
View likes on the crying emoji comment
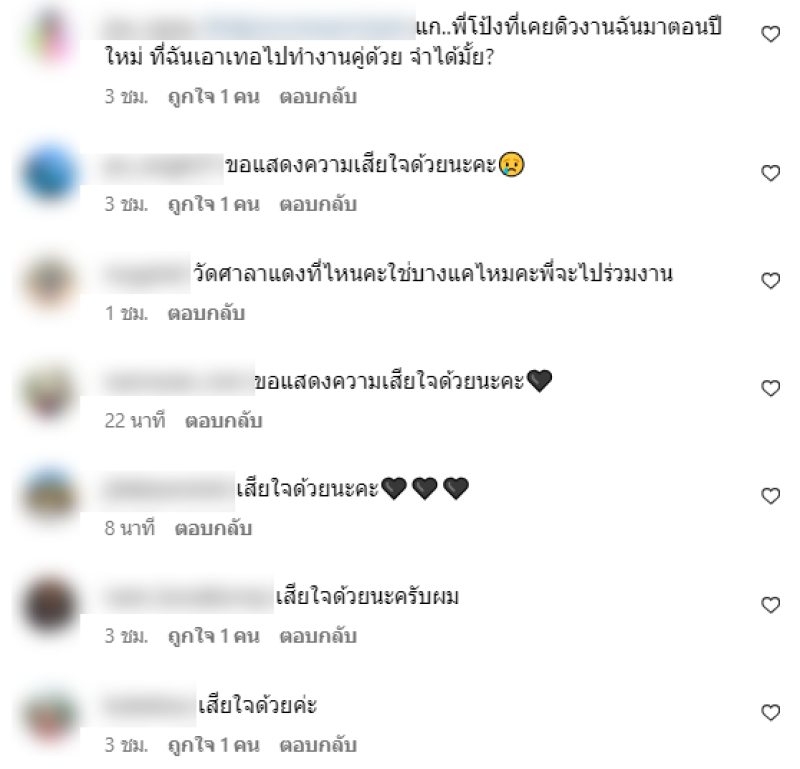tap(214, 204)
